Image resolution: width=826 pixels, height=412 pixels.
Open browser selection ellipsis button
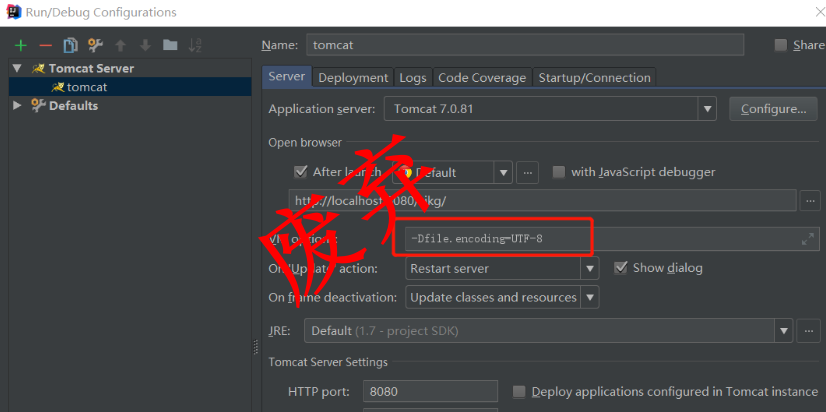click(x=527, y=172)
